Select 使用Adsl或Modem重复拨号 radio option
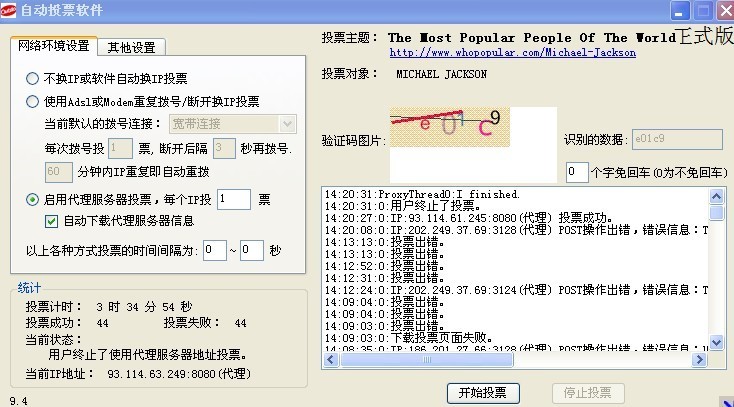The height and width of the screenshot is (407, 734). 33,101
